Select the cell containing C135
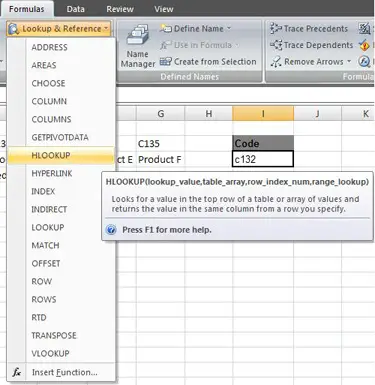375x385 pixels. (x=160, y=143)
